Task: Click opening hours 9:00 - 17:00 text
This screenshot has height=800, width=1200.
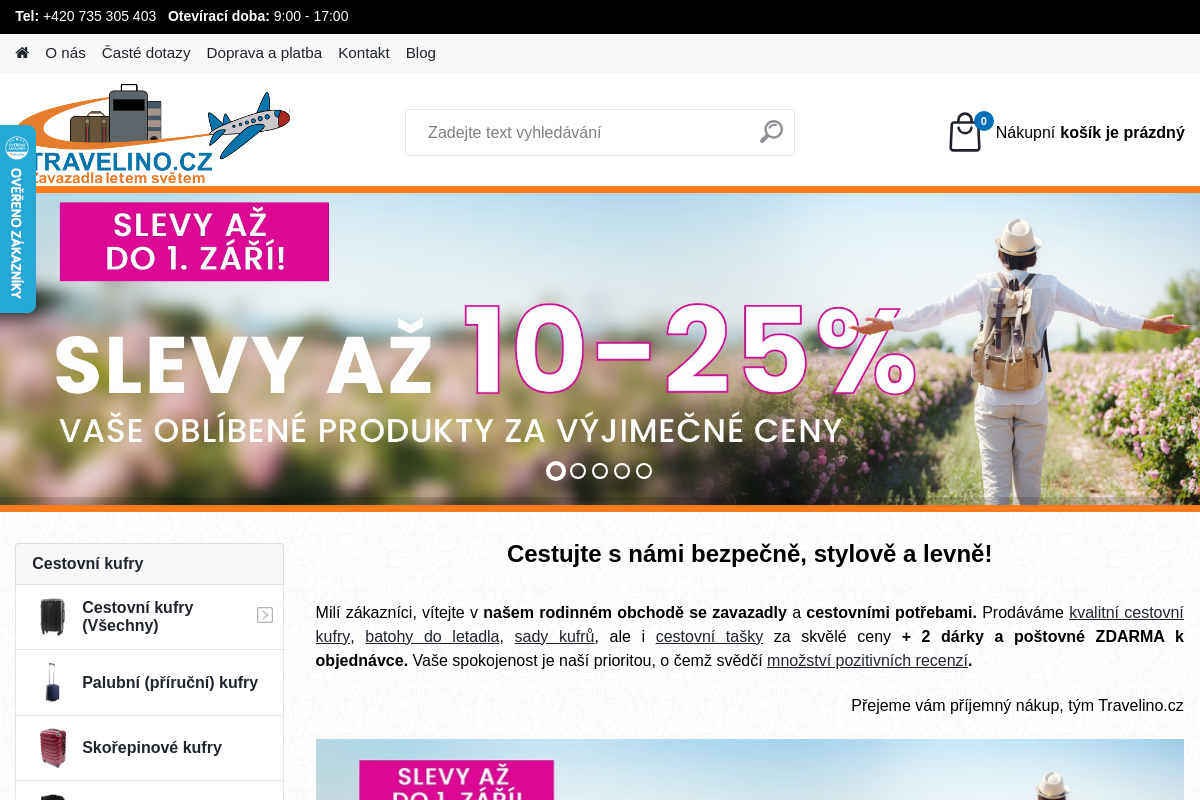Action: click(x=311, y=16)
